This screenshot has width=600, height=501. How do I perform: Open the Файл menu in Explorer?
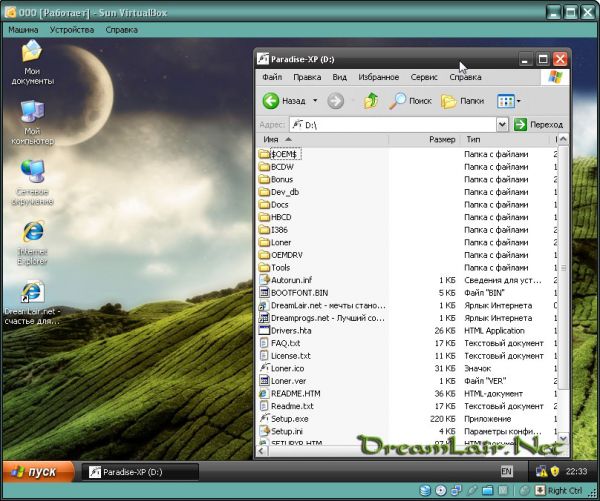272,77
